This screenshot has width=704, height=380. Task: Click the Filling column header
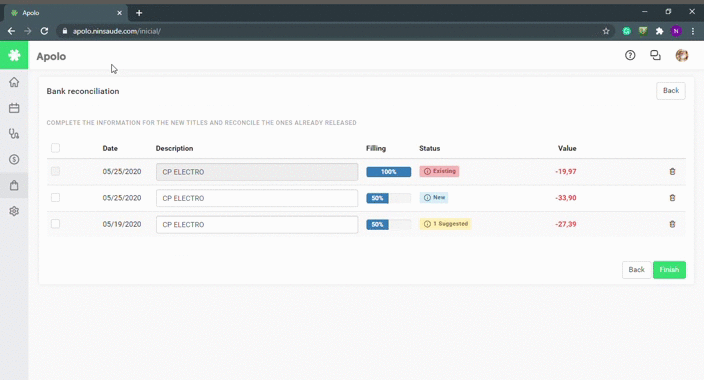(376, 148)
